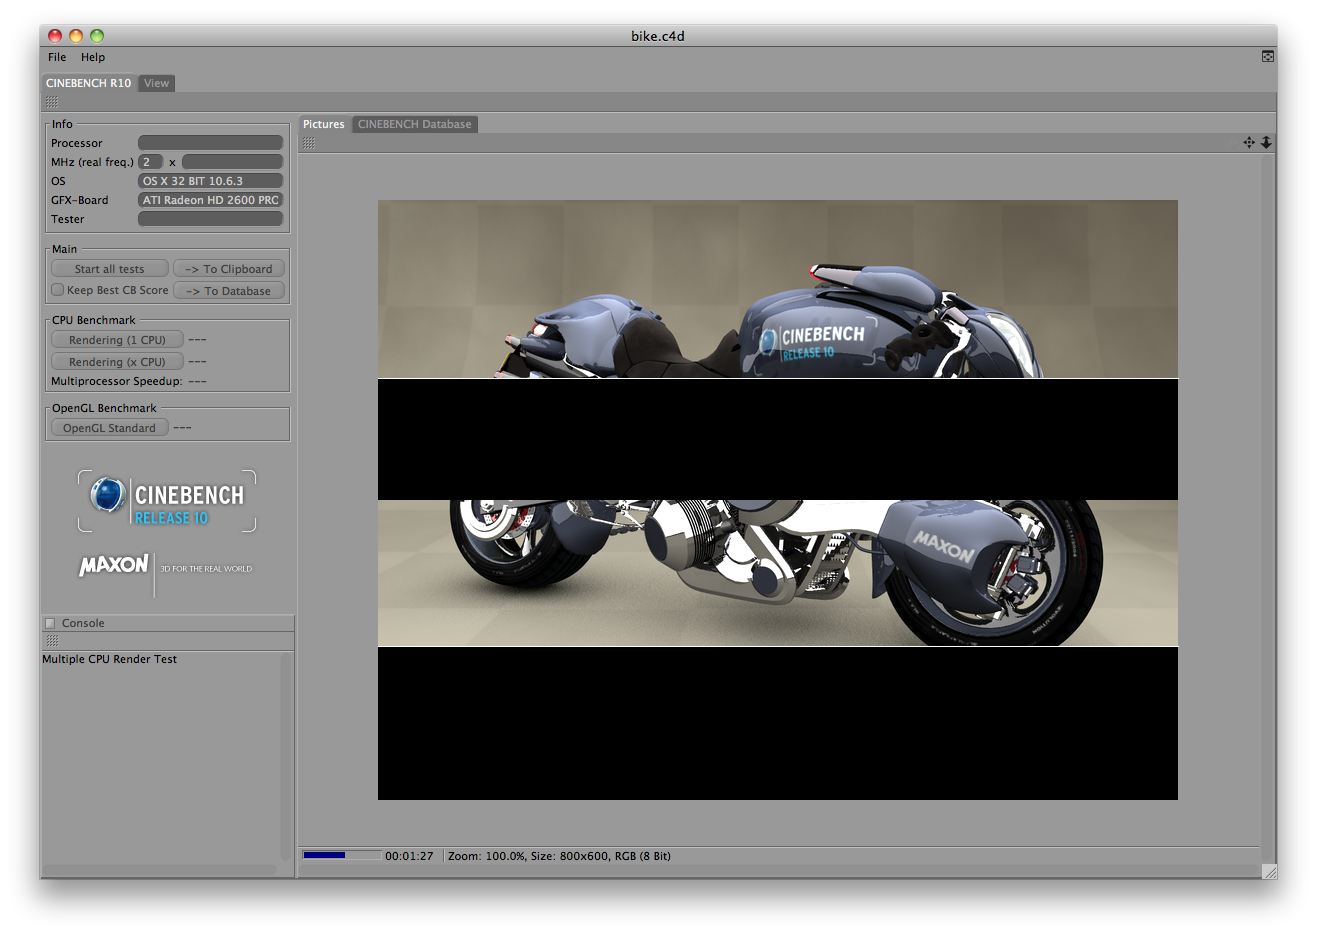The height and width of the screenshot is (934, 1317).
Task: Click the render progress bar
Action: [x=341, y=856]
